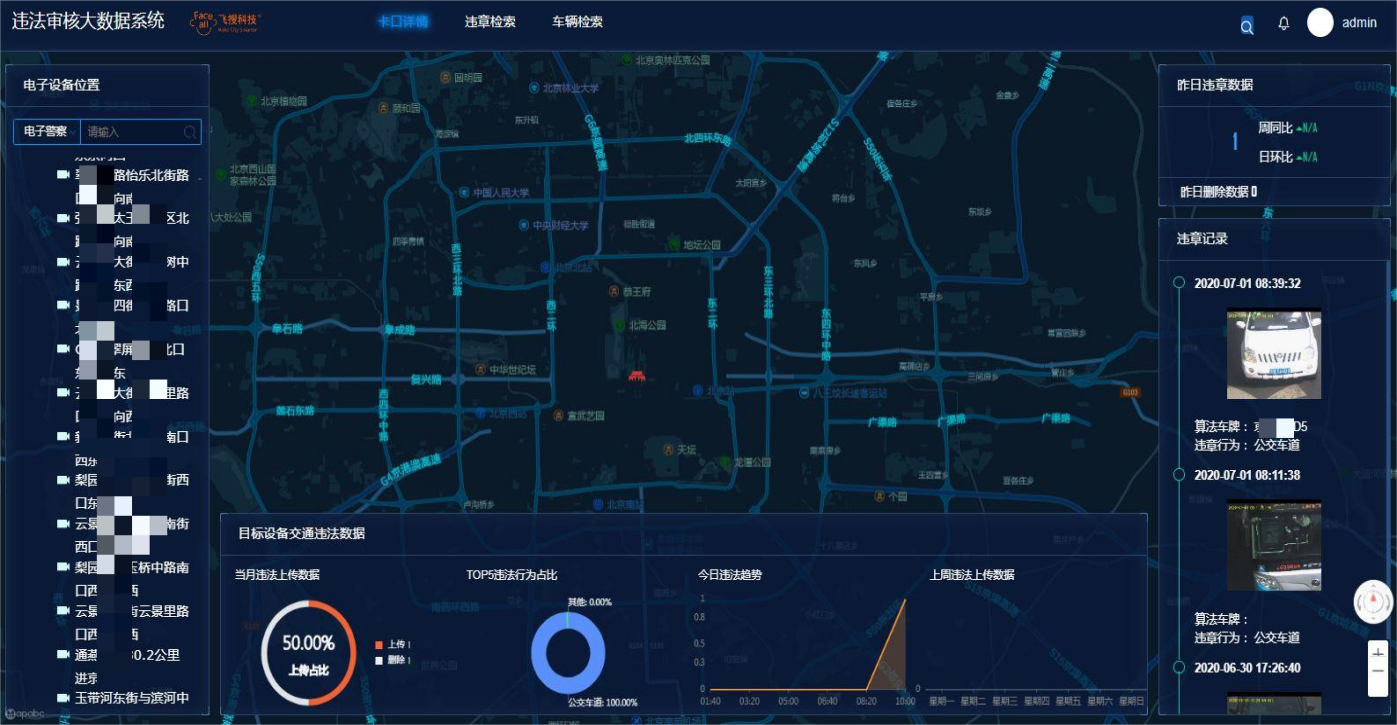Open the notification bell
The image size is (1397, 725).
pos(1284,23)
